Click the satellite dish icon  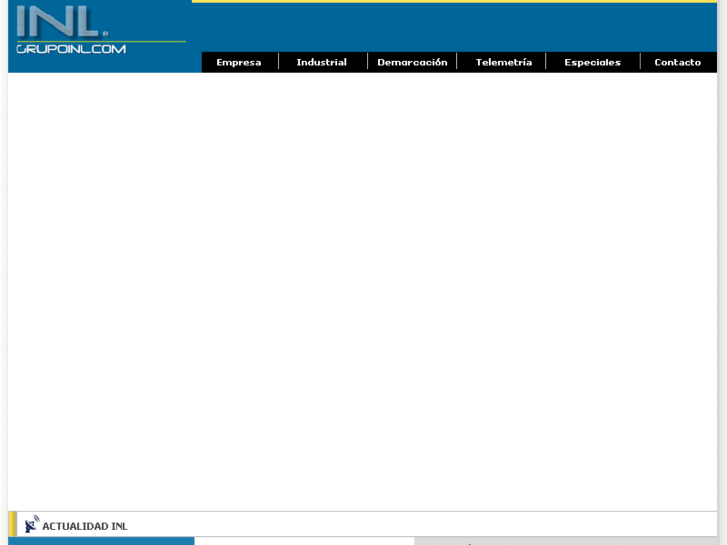coord(32,524)
